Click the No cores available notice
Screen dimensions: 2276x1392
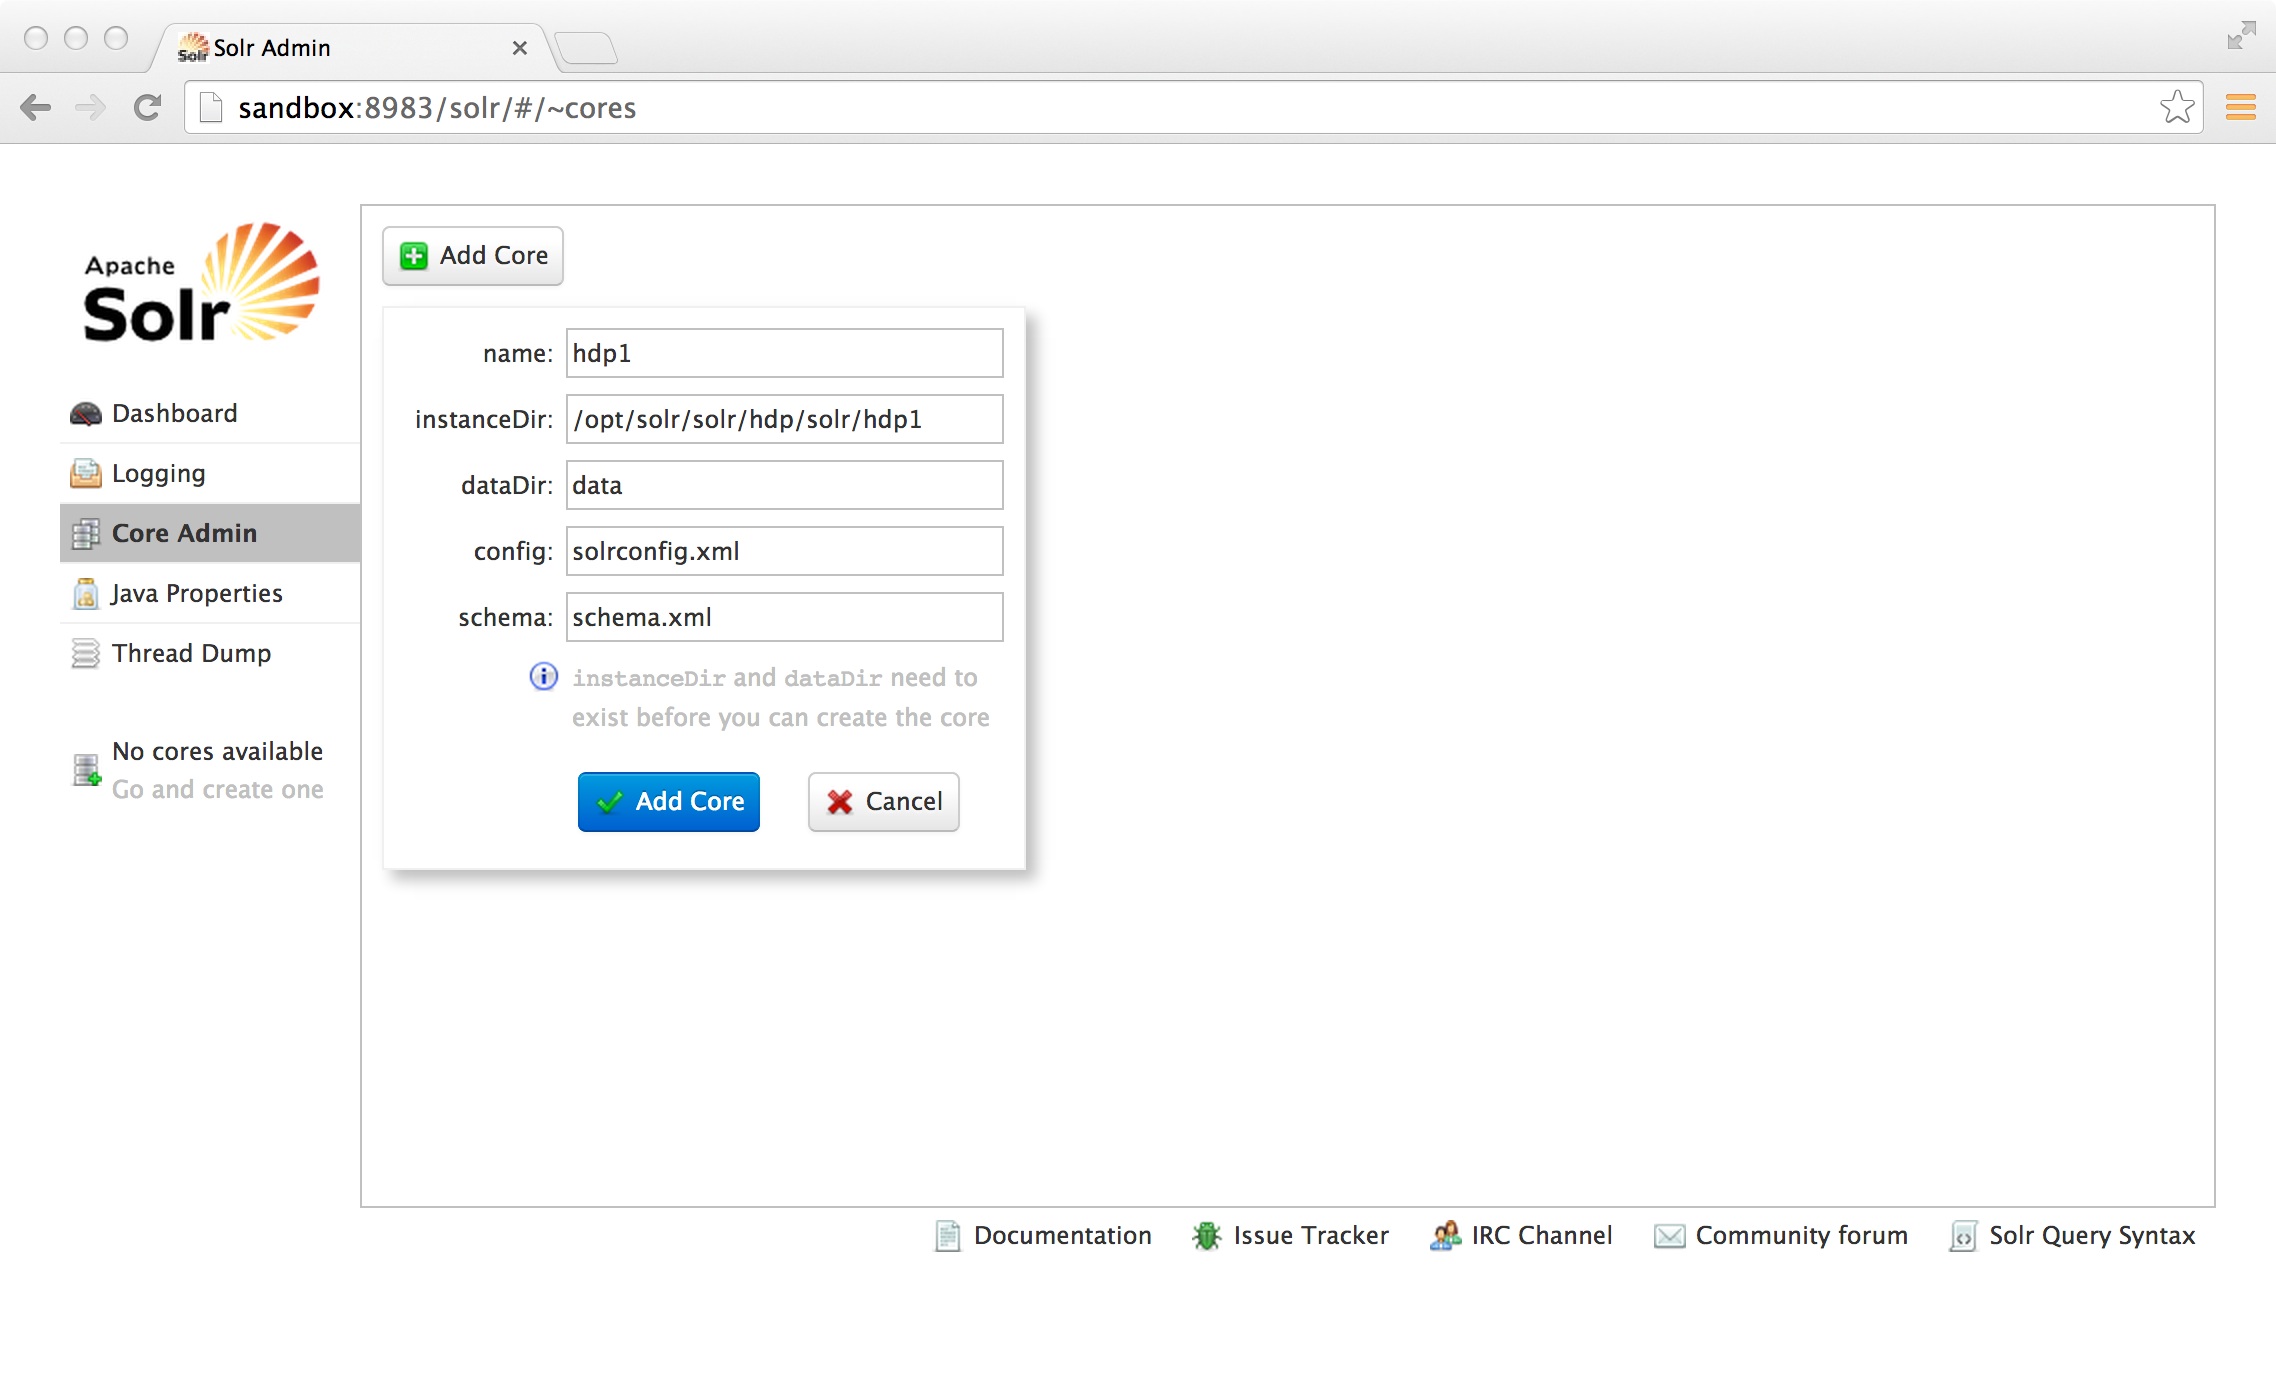point(217,751)
